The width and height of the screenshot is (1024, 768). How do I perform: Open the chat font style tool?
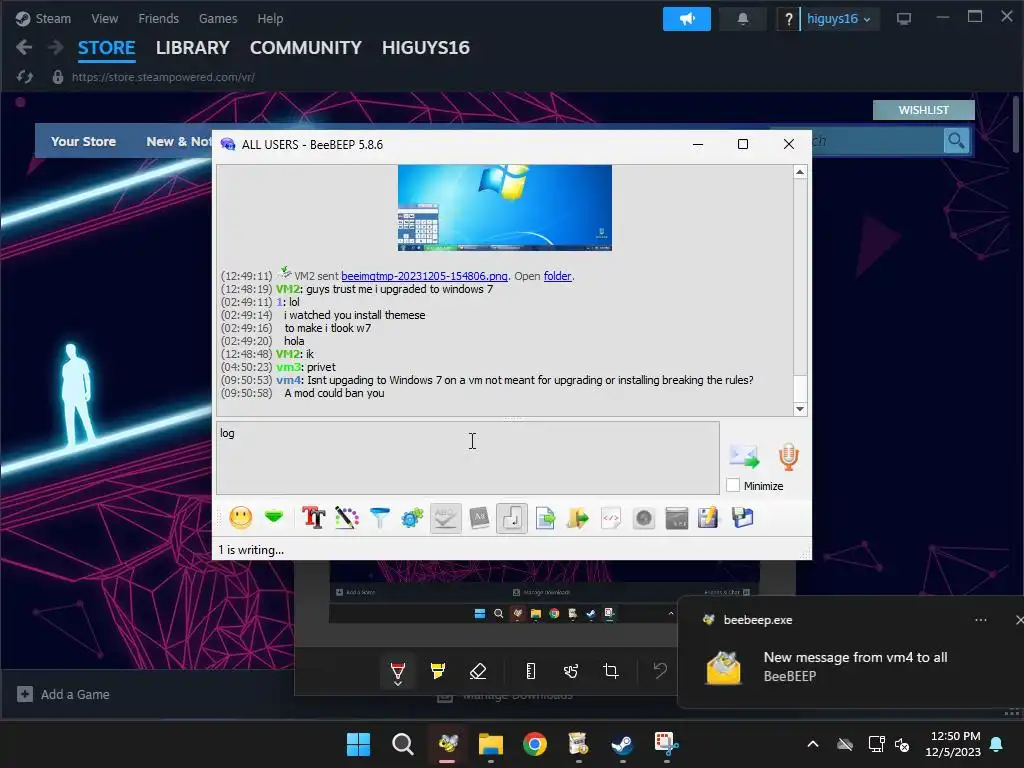pyautogui.click(x=313, y=518)
